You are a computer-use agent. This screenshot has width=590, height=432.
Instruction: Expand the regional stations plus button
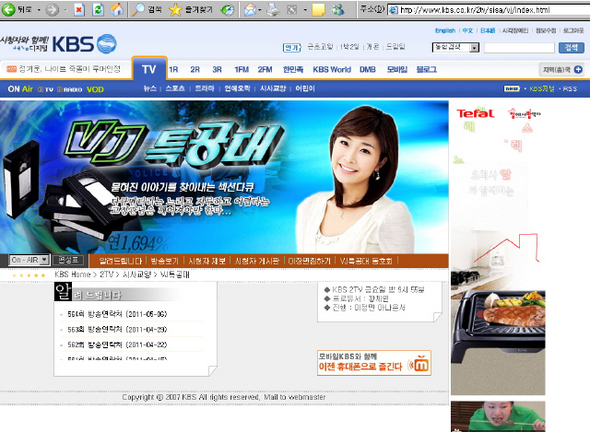(578, 69)
